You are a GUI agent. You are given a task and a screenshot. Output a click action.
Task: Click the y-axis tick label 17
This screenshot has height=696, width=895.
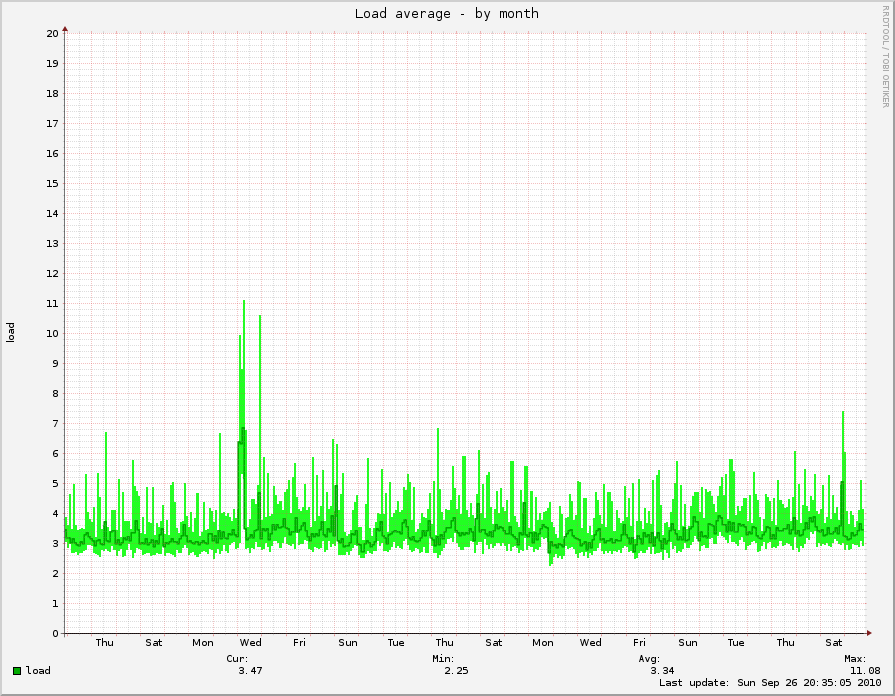[53, 123]
